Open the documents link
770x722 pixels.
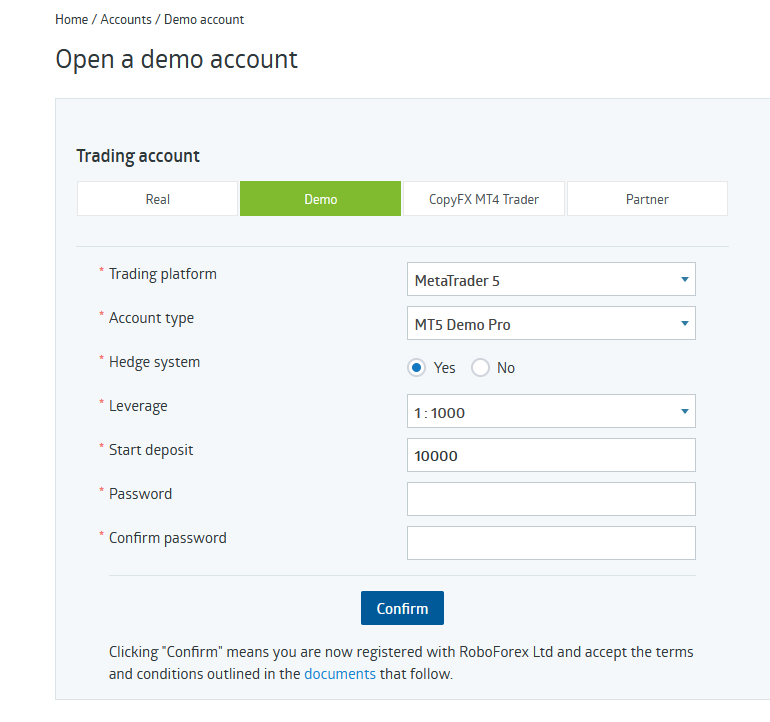pos(340,674)
